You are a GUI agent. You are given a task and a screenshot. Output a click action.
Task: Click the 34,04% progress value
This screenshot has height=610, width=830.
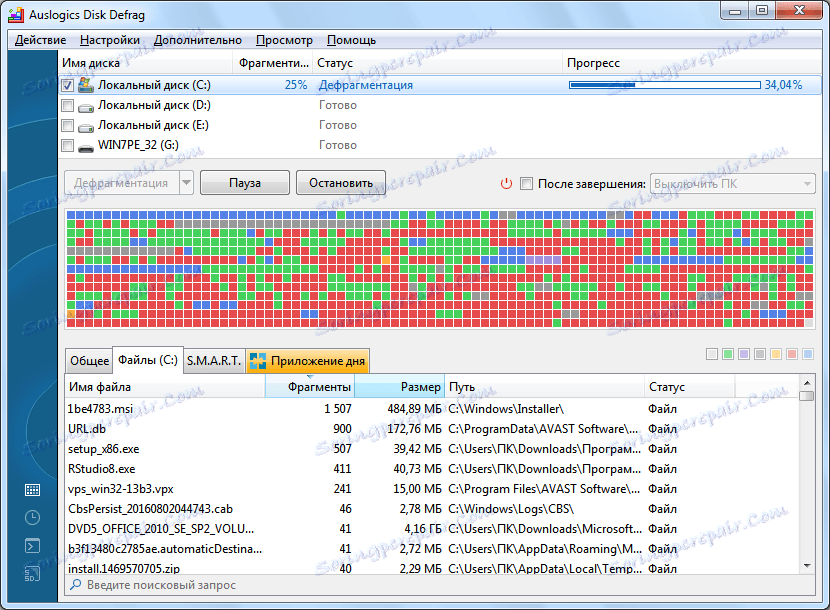tap(783, 85)
